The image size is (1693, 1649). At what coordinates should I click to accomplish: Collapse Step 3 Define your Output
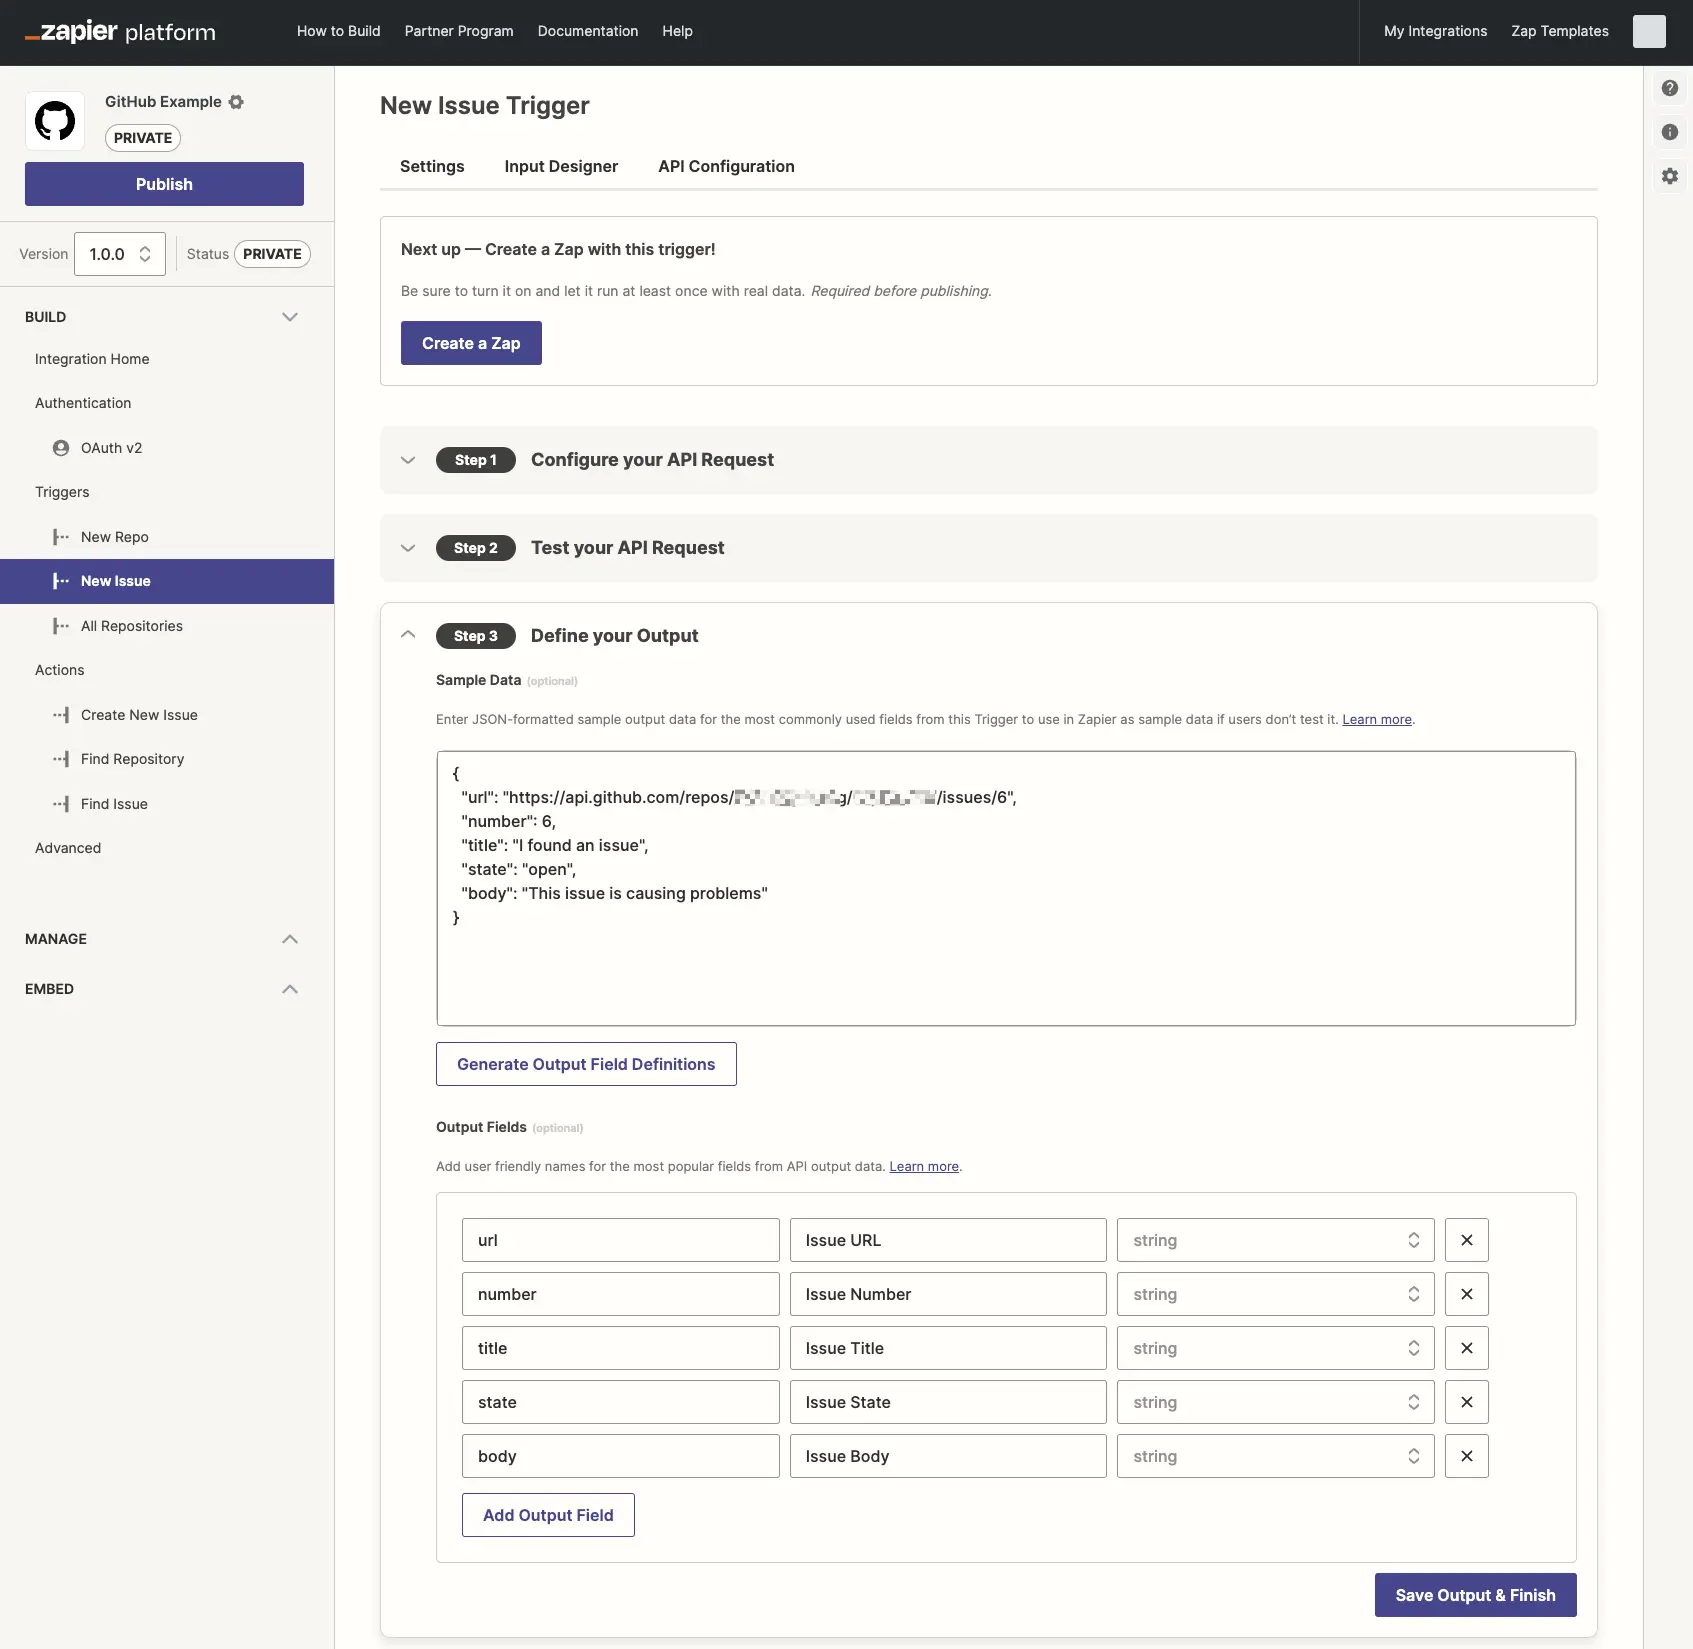(x=408, y=635)
